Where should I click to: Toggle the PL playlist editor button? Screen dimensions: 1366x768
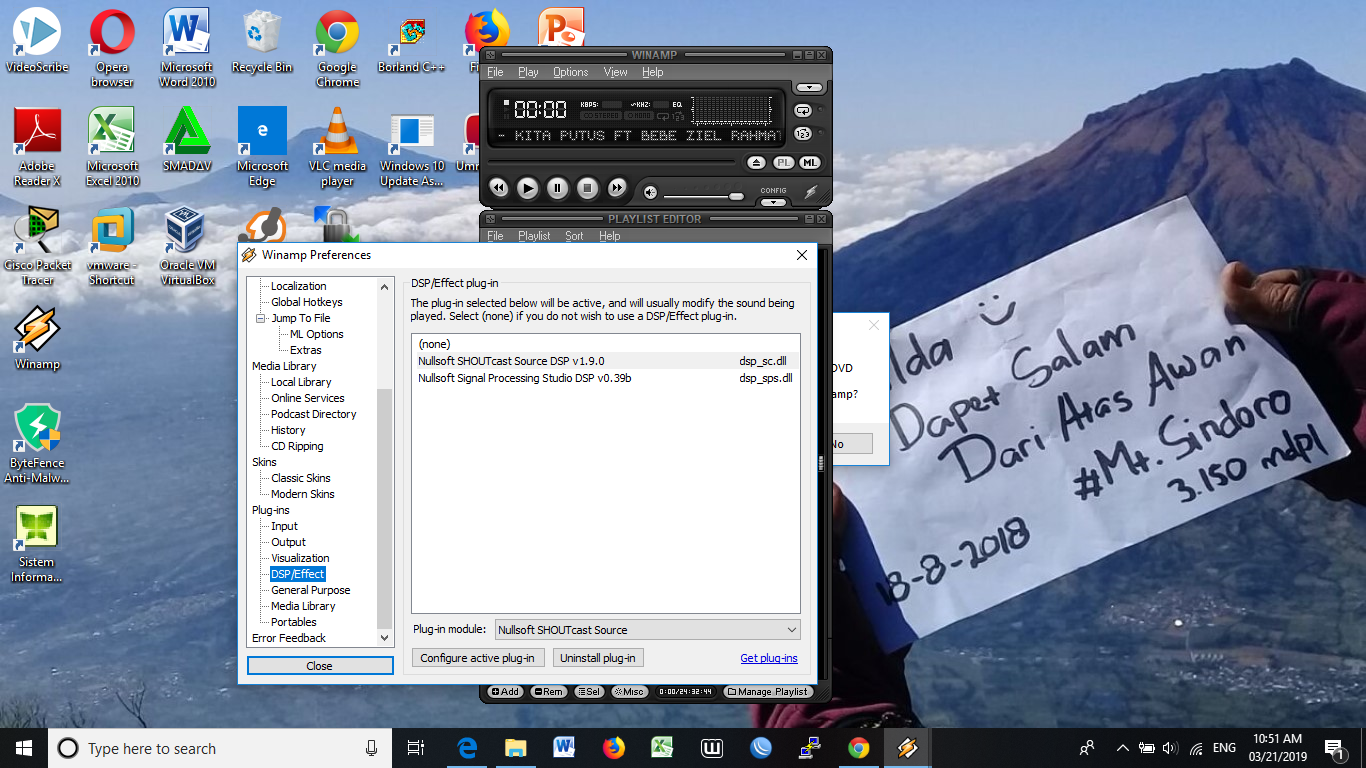(784, 162)
